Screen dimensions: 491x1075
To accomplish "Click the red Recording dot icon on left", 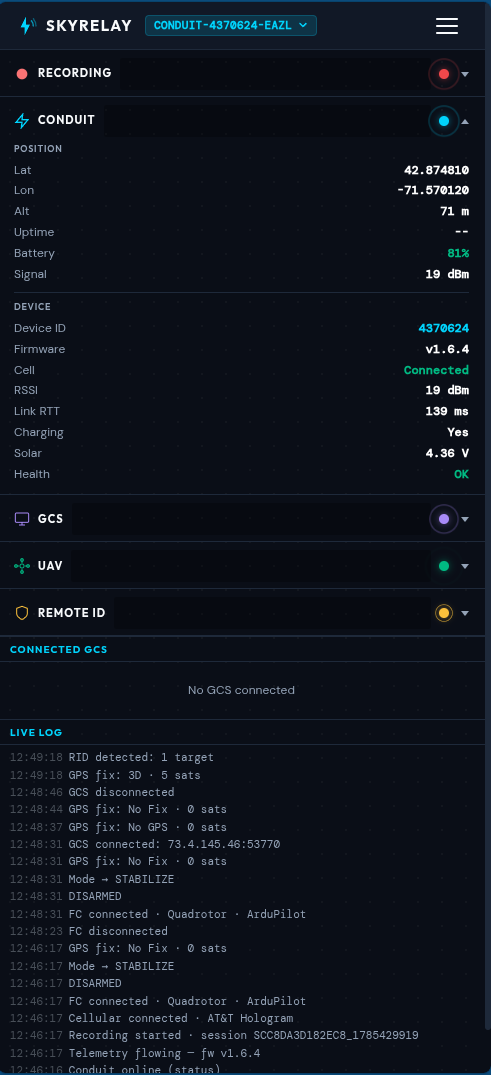I will click(x=22, y=73).
